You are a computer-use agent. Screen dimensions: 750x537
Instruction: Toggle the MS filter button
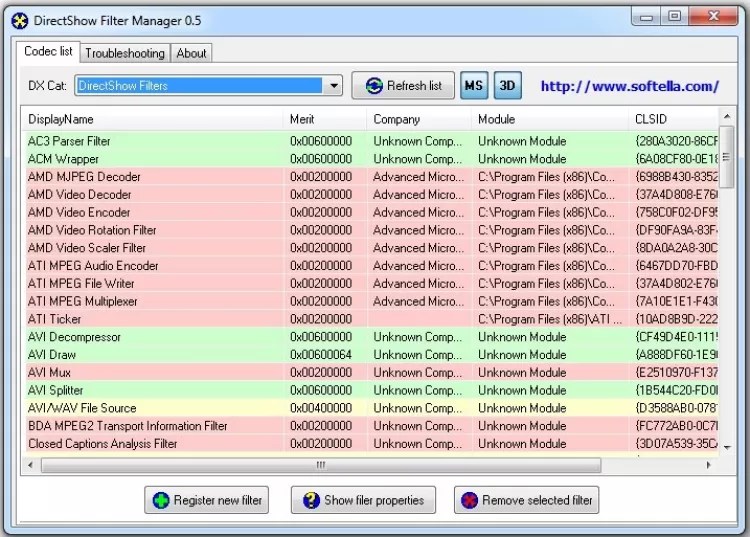tap(474, 86)
